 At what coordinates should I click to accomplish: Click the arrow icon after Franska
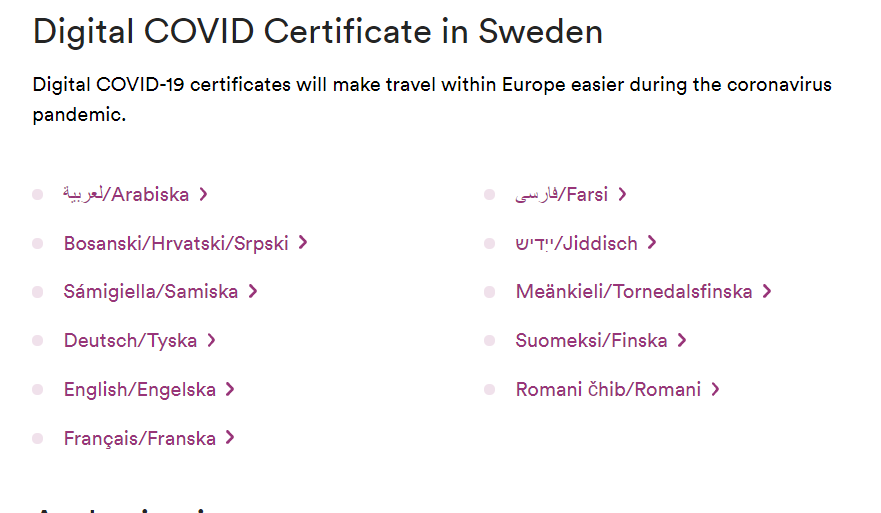tap(230, 439)
